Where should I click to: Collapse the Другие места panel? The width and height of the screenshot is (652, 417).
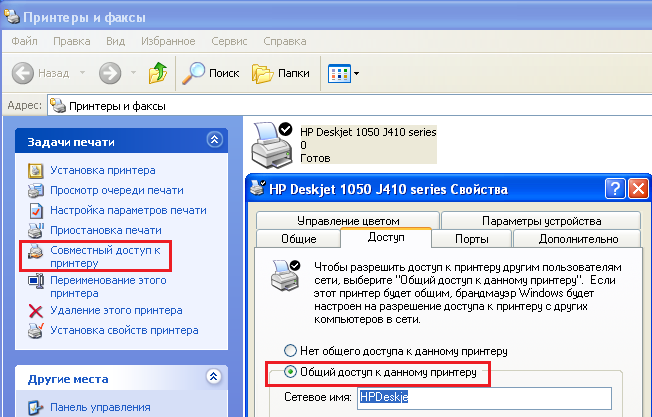tap(214, 377)
